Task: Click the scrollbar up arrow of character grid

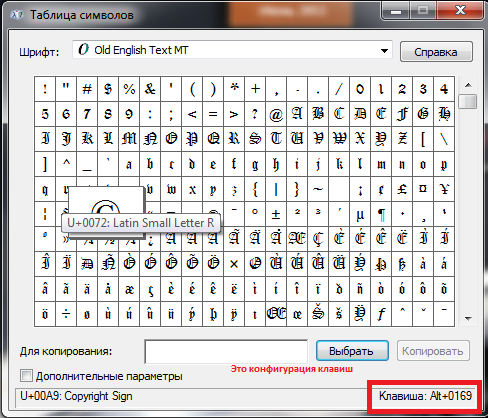Action: tap(468, 85)
